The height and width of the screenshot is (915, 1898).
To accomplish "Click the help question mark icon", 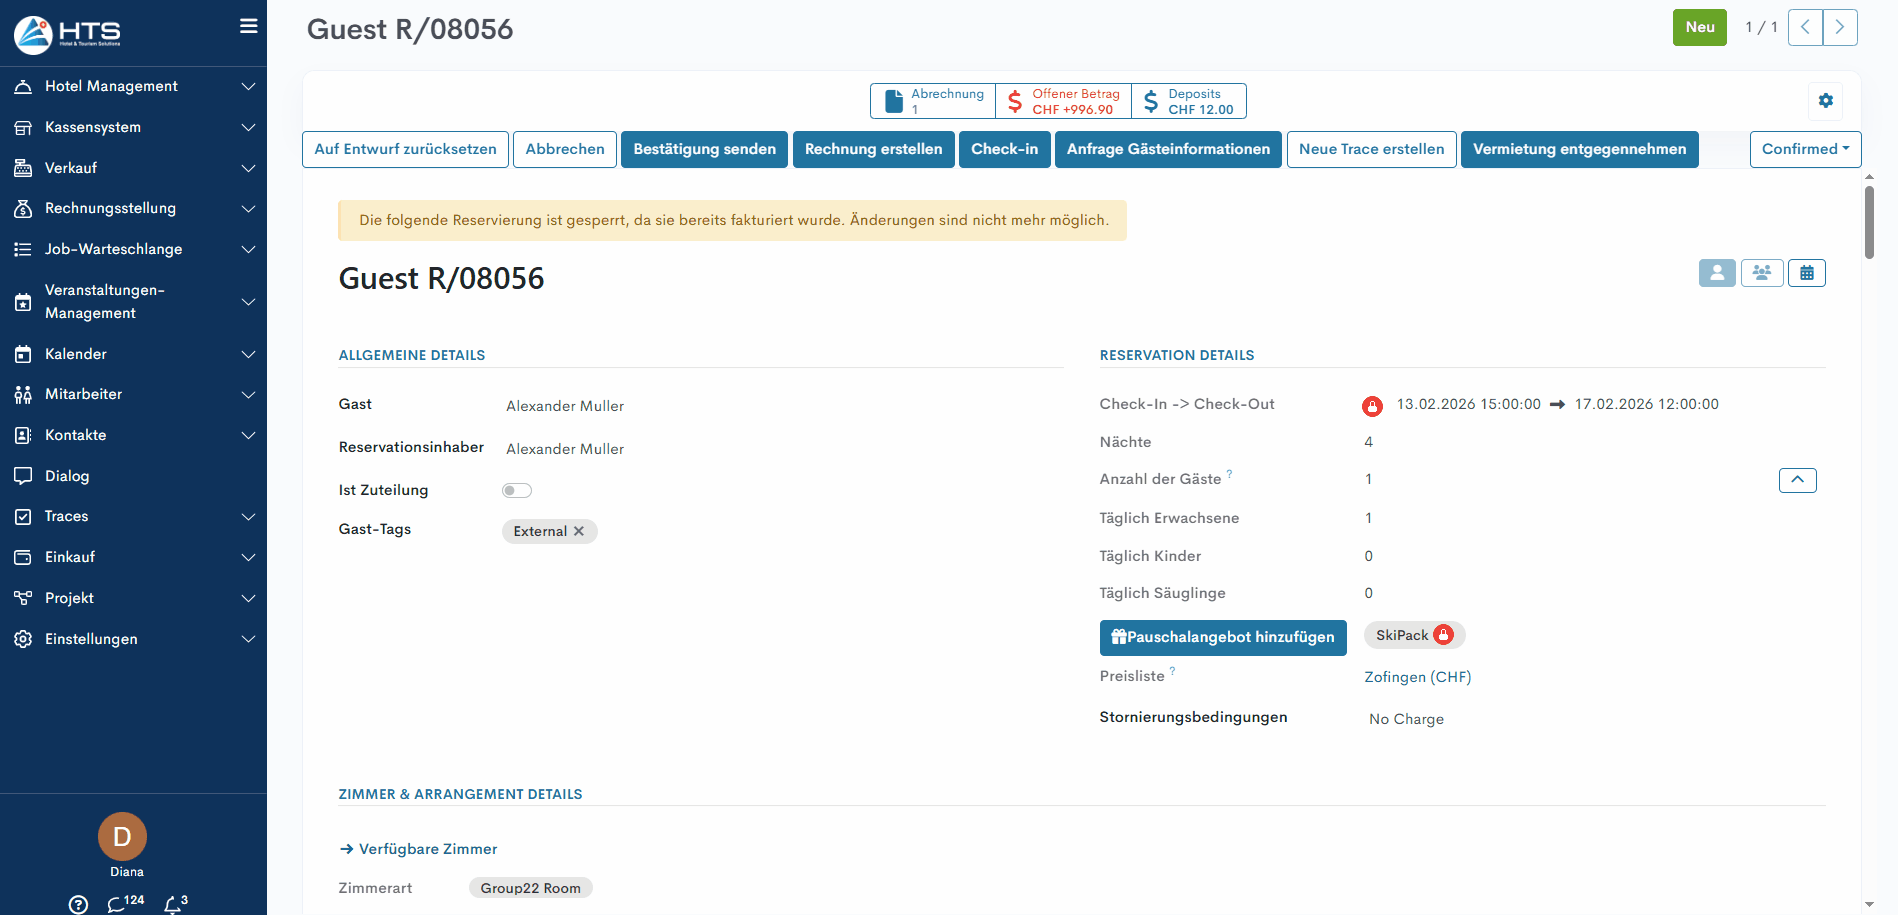I will tap(78, 904).
